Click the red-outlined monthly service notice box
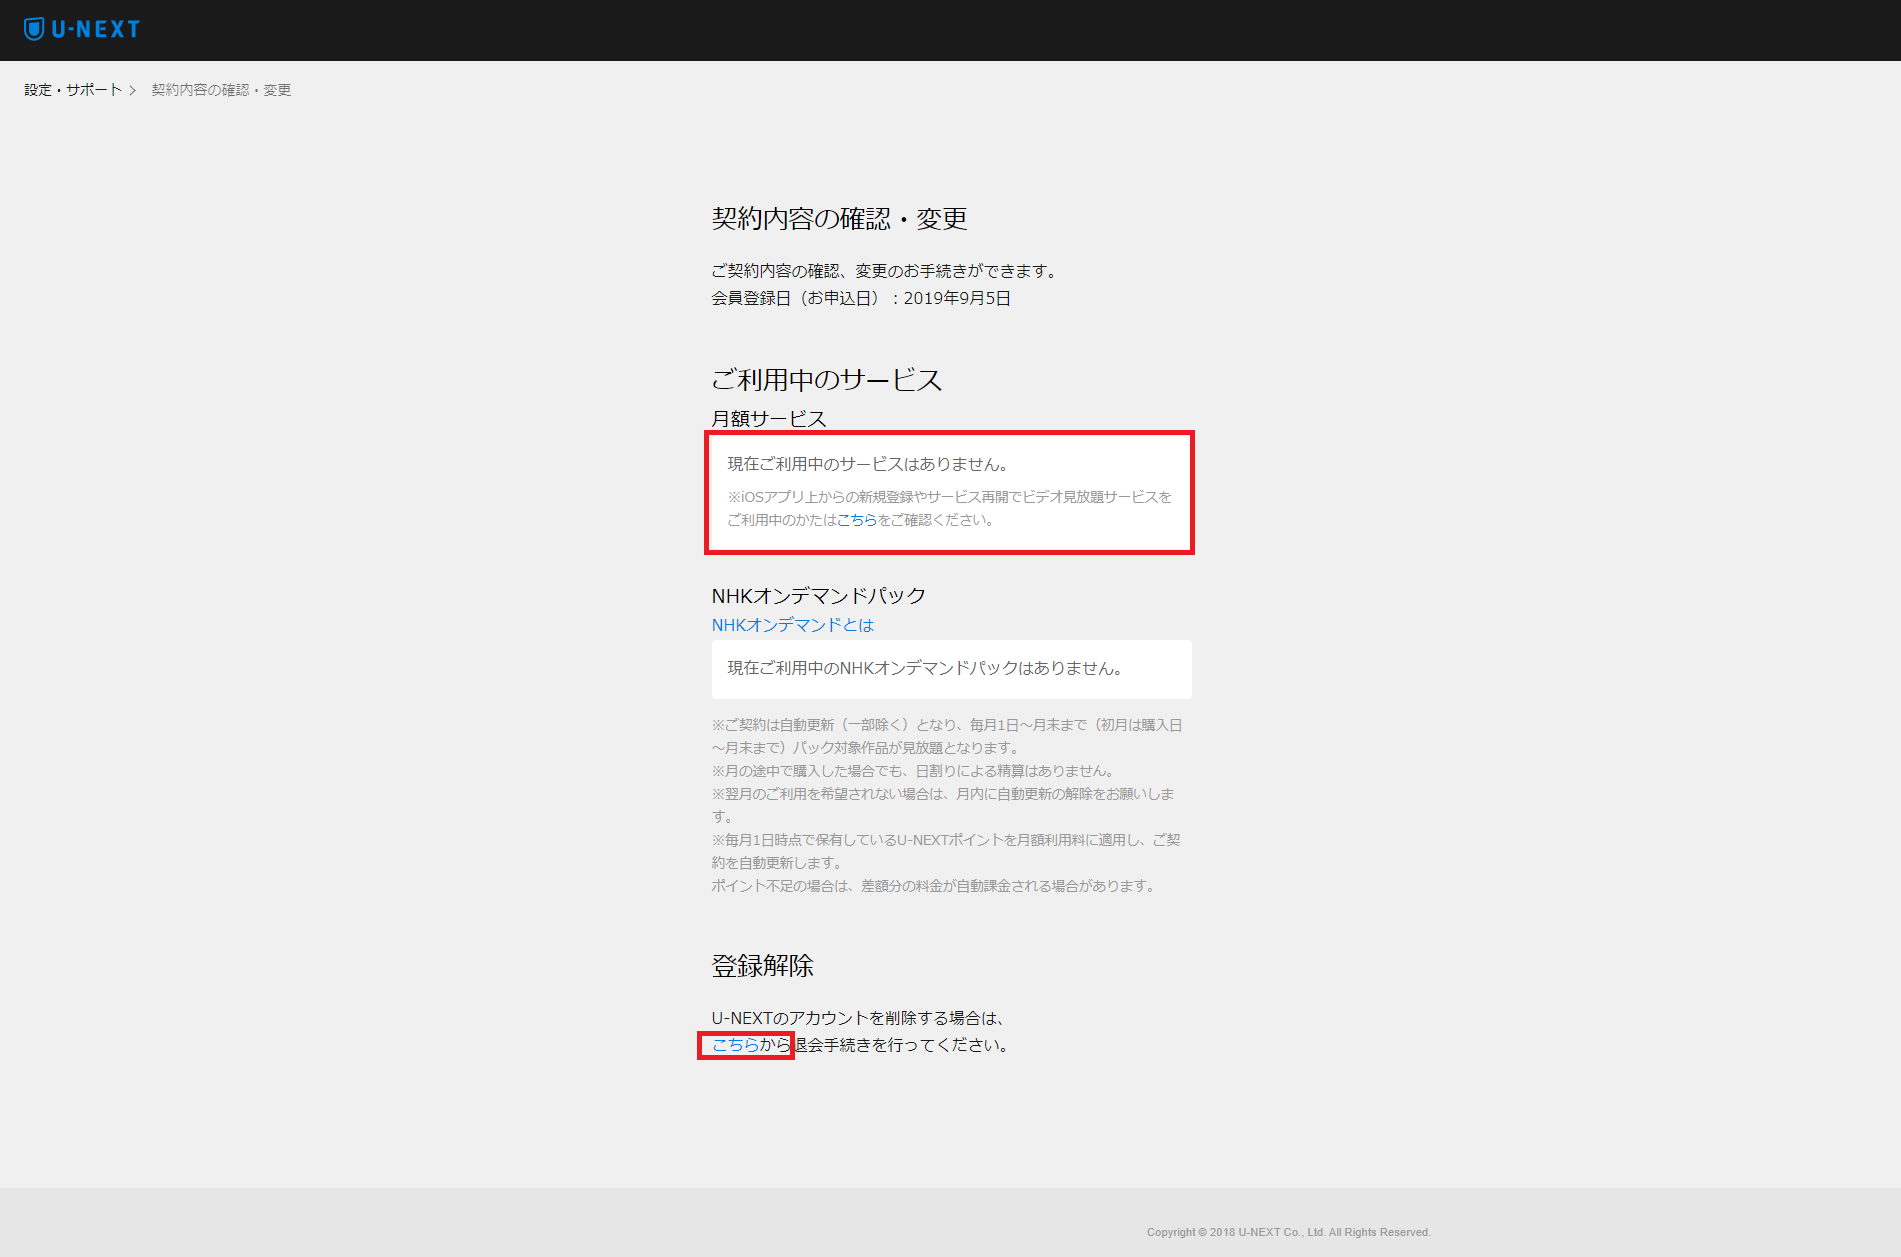This screenshot has width=1901, height=1257. (948, 492)
